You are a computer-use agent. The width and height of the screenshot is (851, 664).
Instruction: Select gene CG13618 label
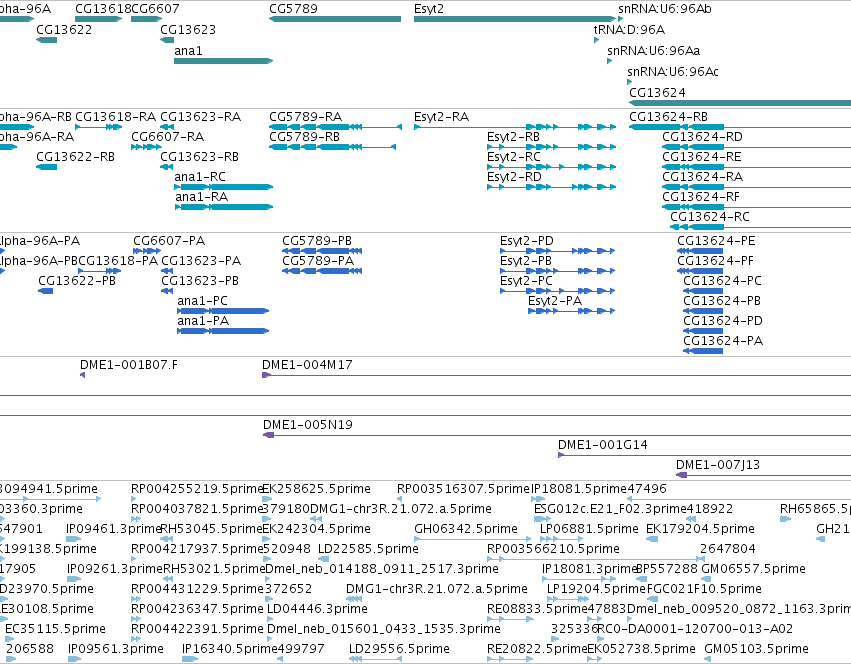(x=103, y=9)
